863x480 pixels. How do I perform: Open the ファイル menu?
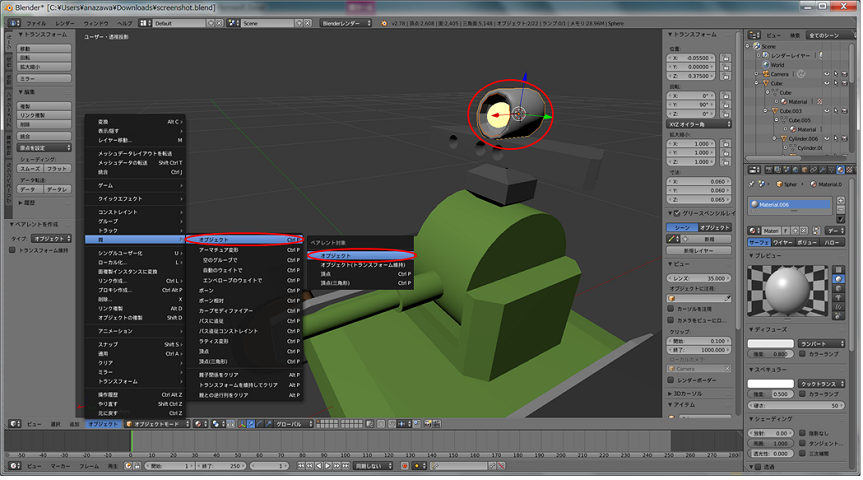(35, 21)
